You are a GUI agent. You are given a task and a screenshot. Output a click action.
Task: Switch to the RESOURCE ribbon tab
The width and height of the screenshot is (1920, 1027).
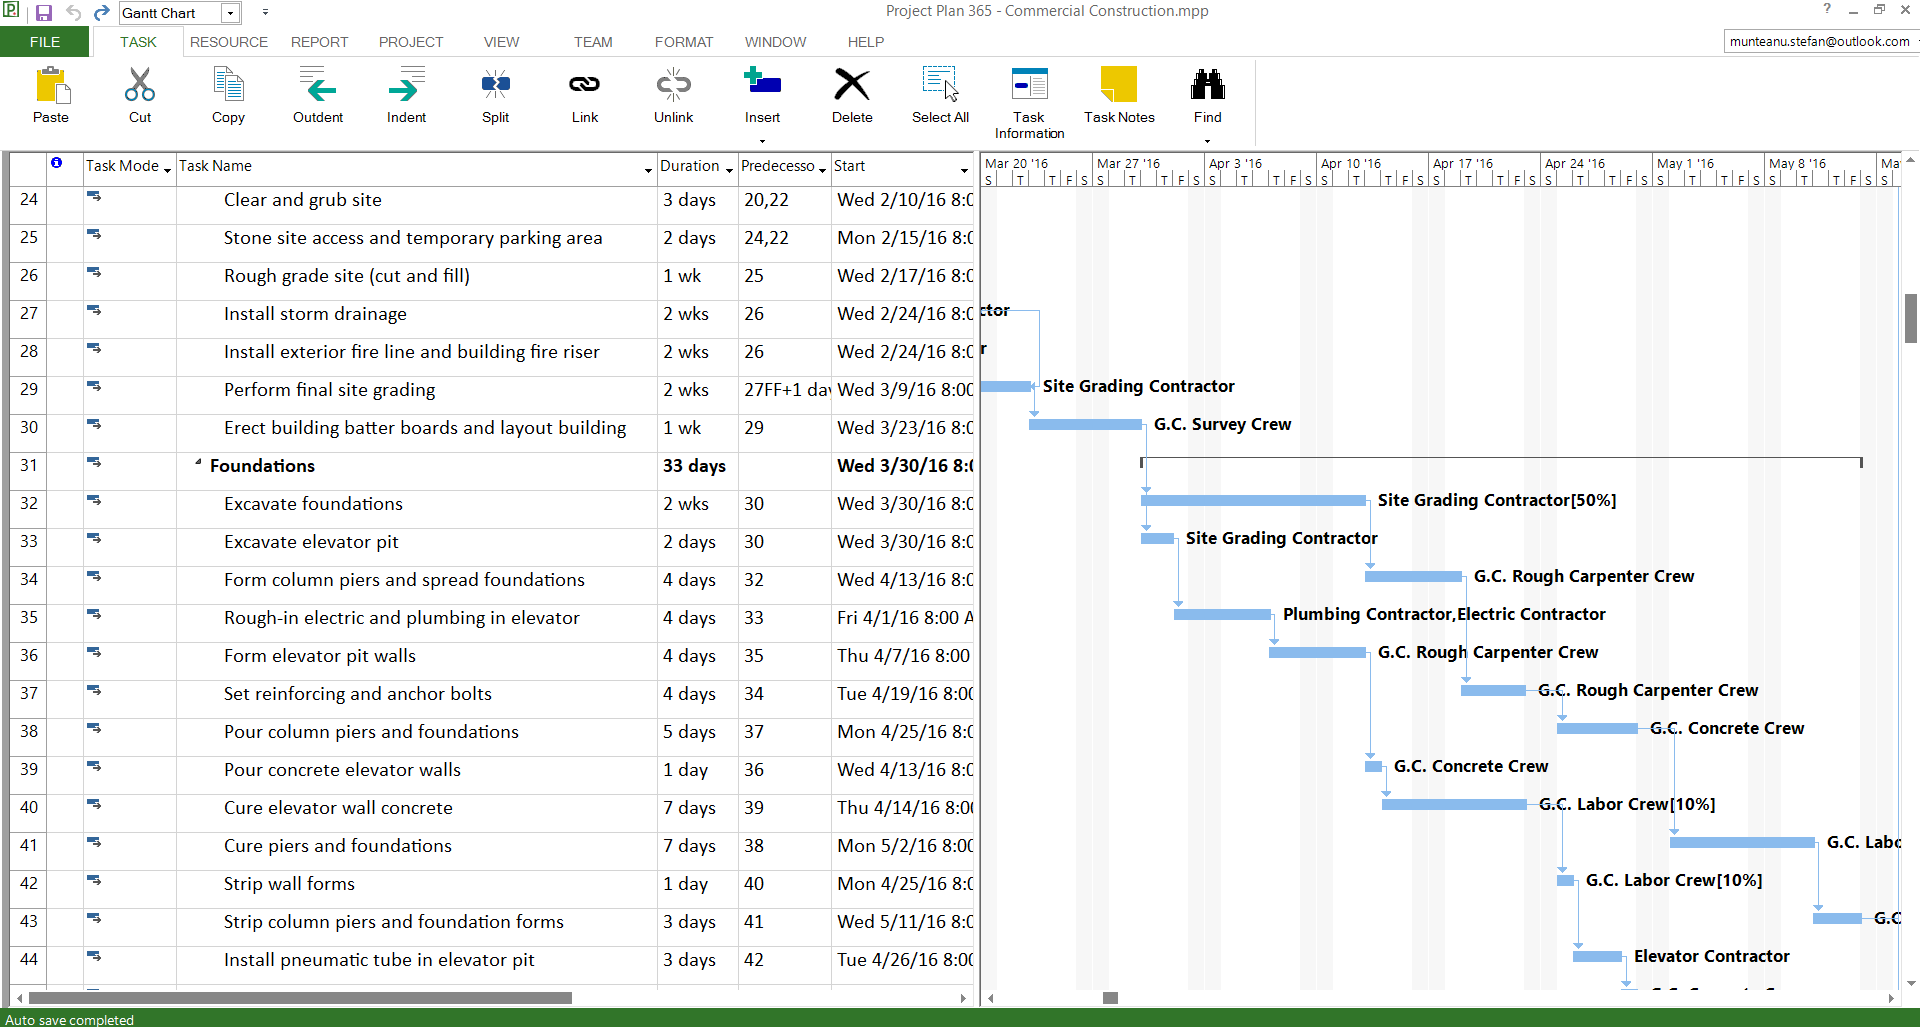click(228, 42)
